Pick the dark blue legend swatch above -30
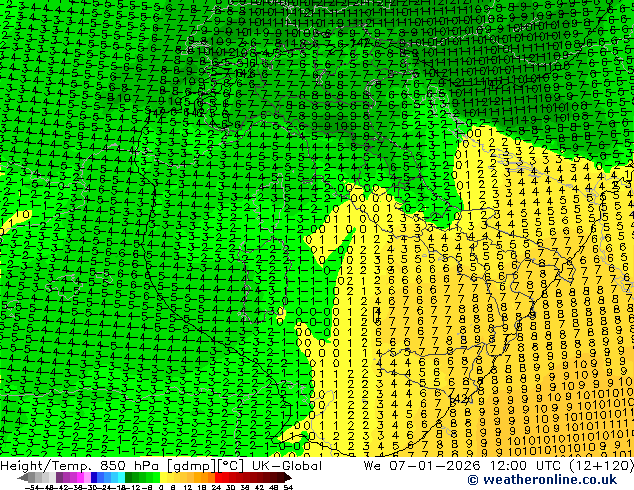The image size is (634, 490). [x=94, y=477]
